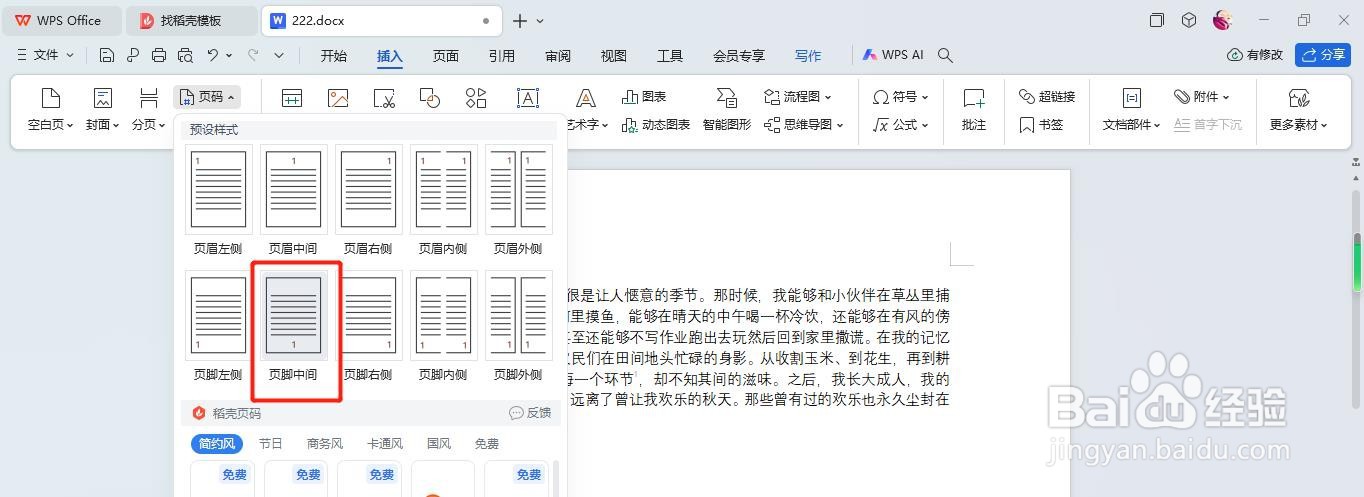Click the cube icon in title bar
The height and width of the screenshot is (497, 1364).
click(x=1189, y=20)
